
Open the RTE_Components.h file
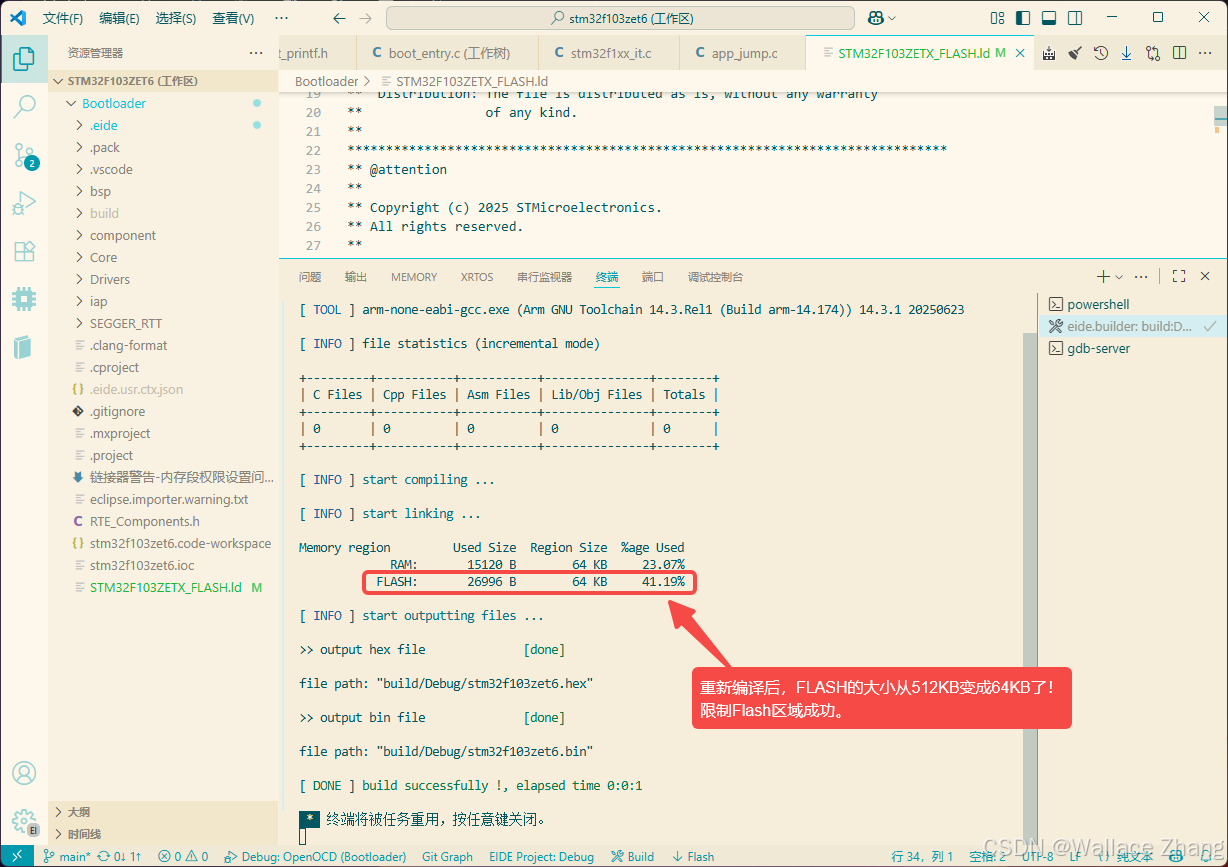(163, 521)
